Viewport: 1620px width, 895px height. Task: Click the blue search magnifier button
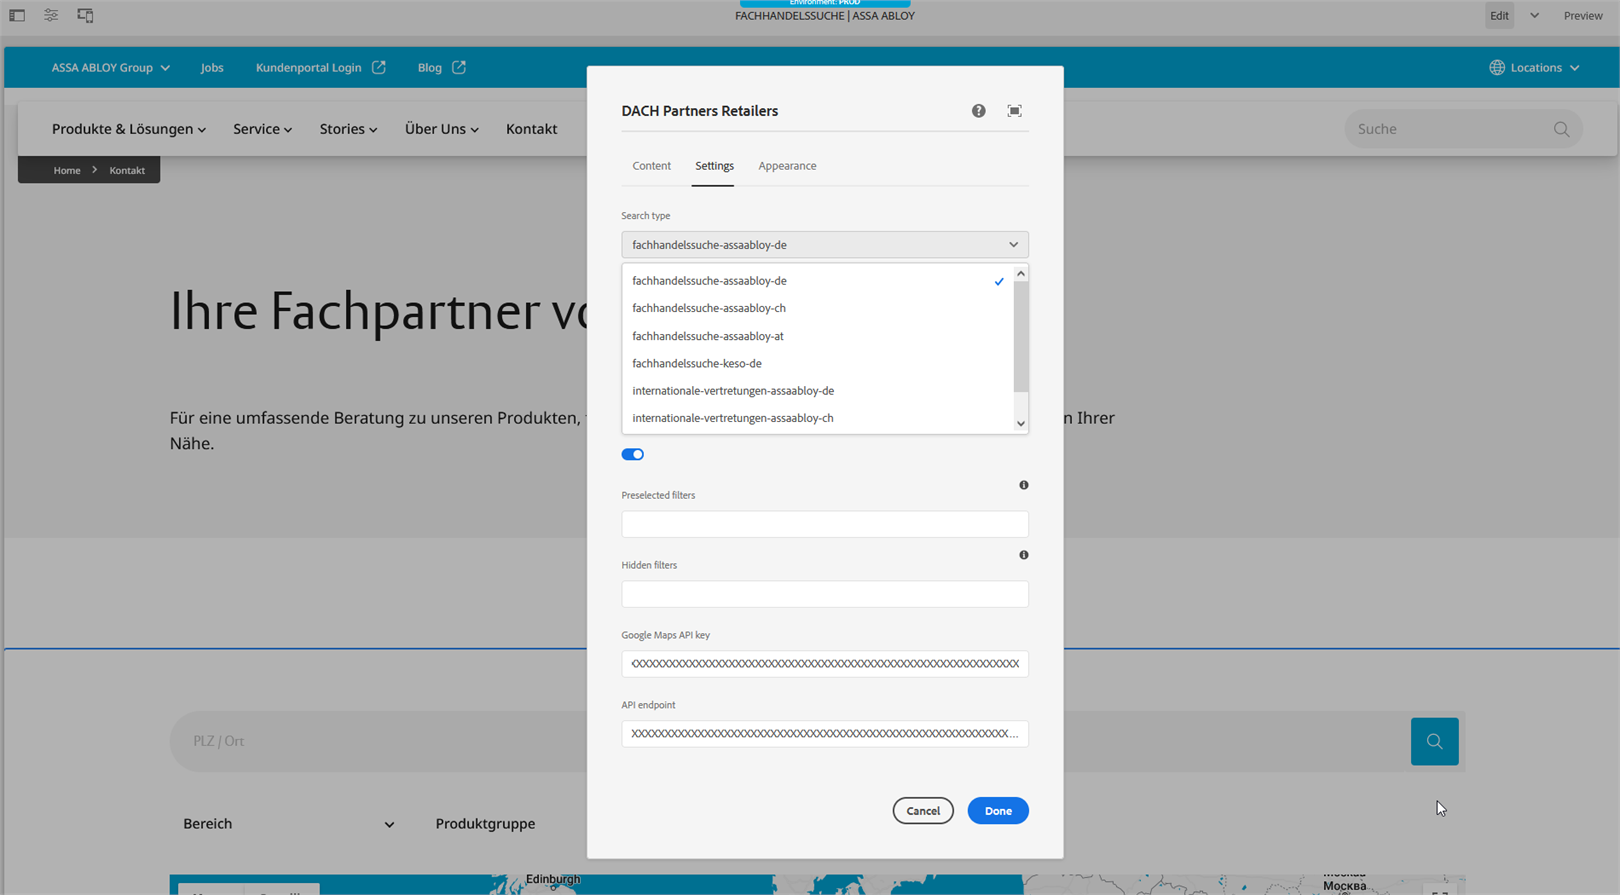(1434, 741)
